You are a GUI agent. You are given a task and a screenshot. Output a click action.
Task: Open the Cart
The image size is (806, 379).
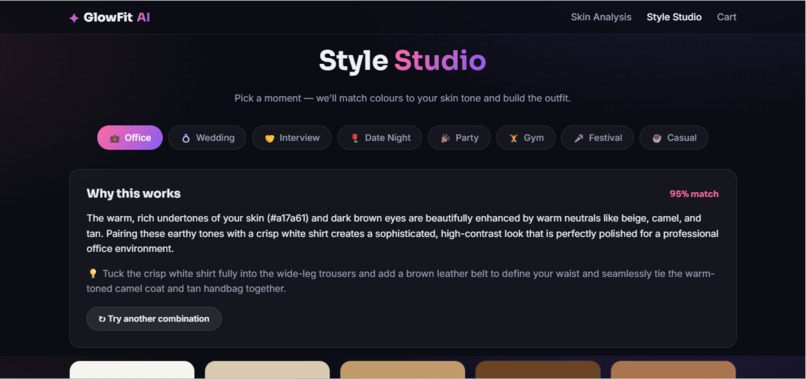click(x=726, y=17)
